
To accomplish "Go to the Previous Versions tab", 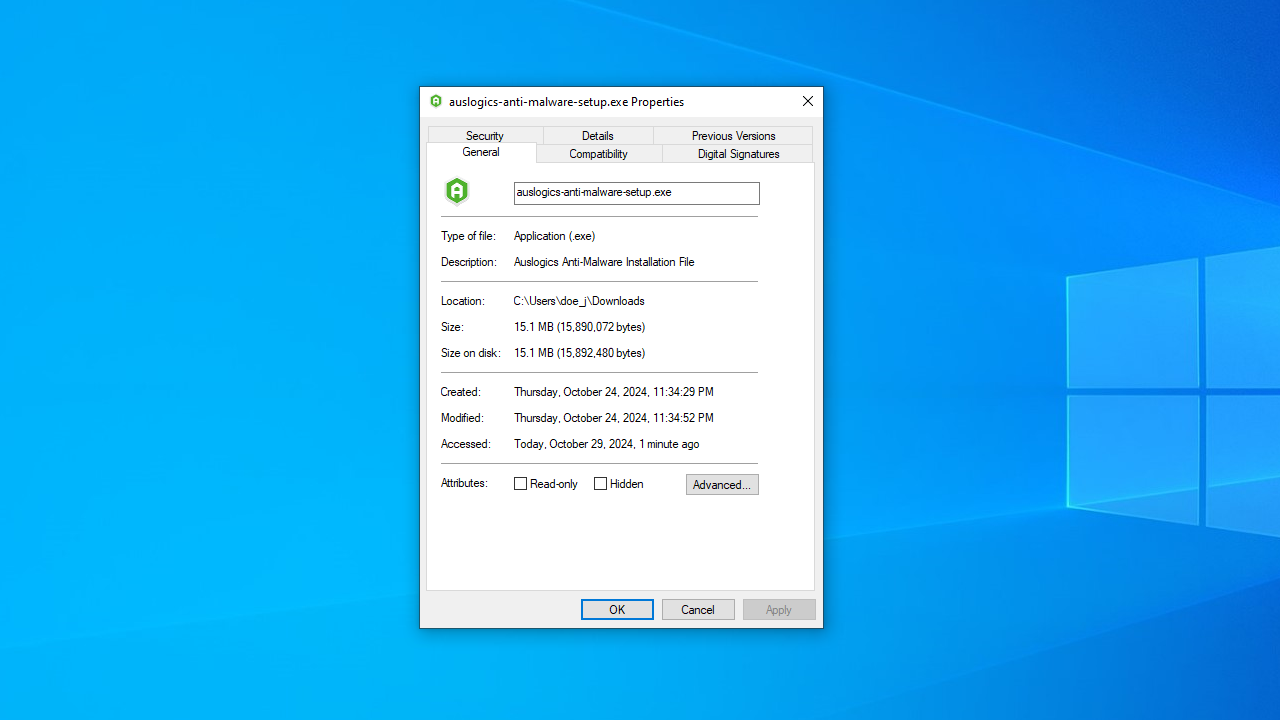I will click(733, 135).
